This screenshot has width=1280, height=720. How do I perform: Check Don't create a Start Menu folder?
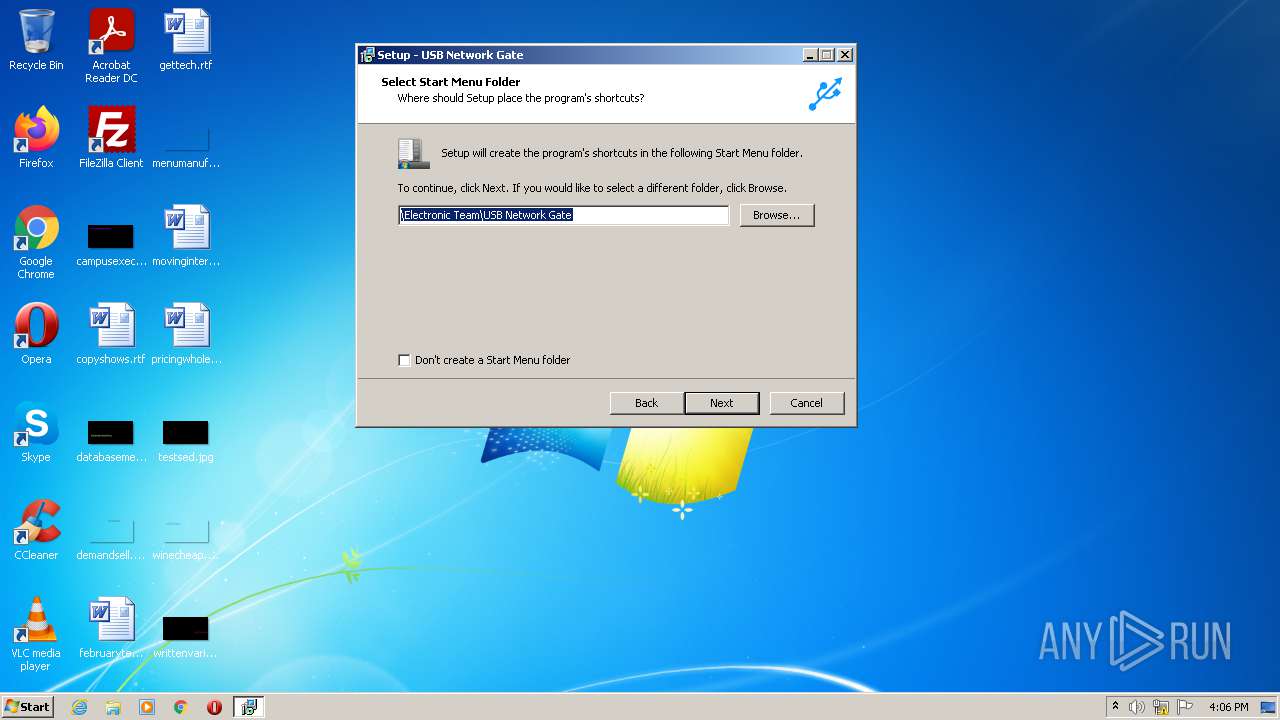tap(404, 360)
